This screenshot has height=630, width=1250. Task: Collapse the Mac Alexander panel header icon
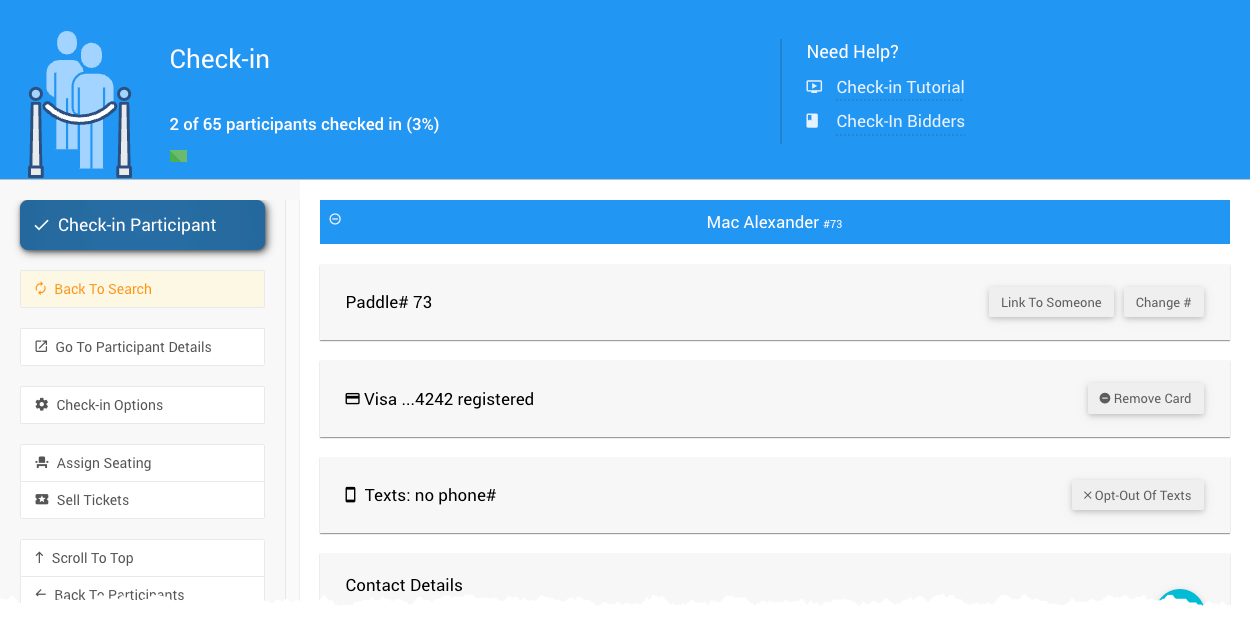[x=335, y=219]
